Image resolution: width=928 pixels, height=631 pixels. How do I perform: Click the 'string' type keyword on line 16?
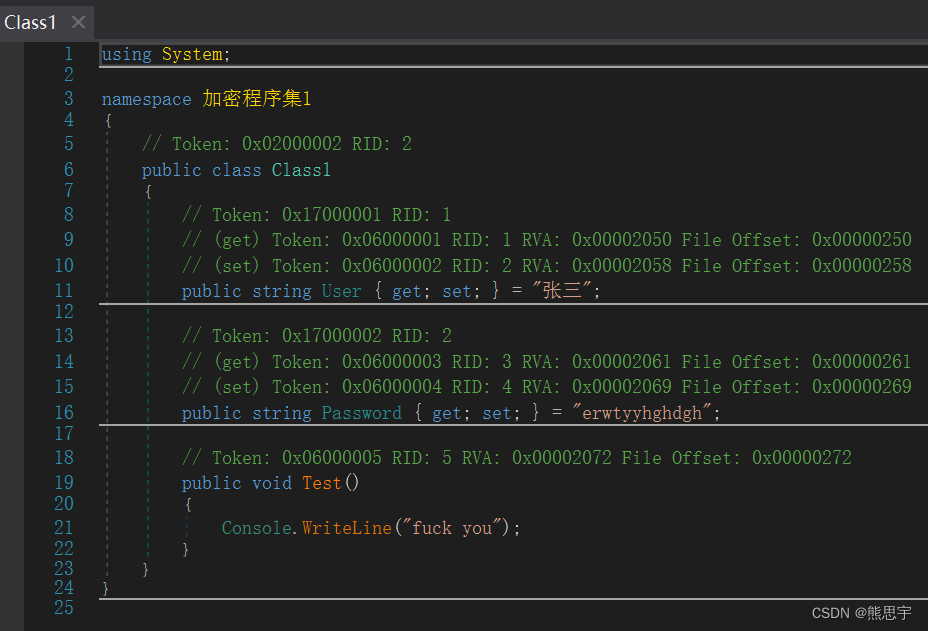[x=282, y=413]
